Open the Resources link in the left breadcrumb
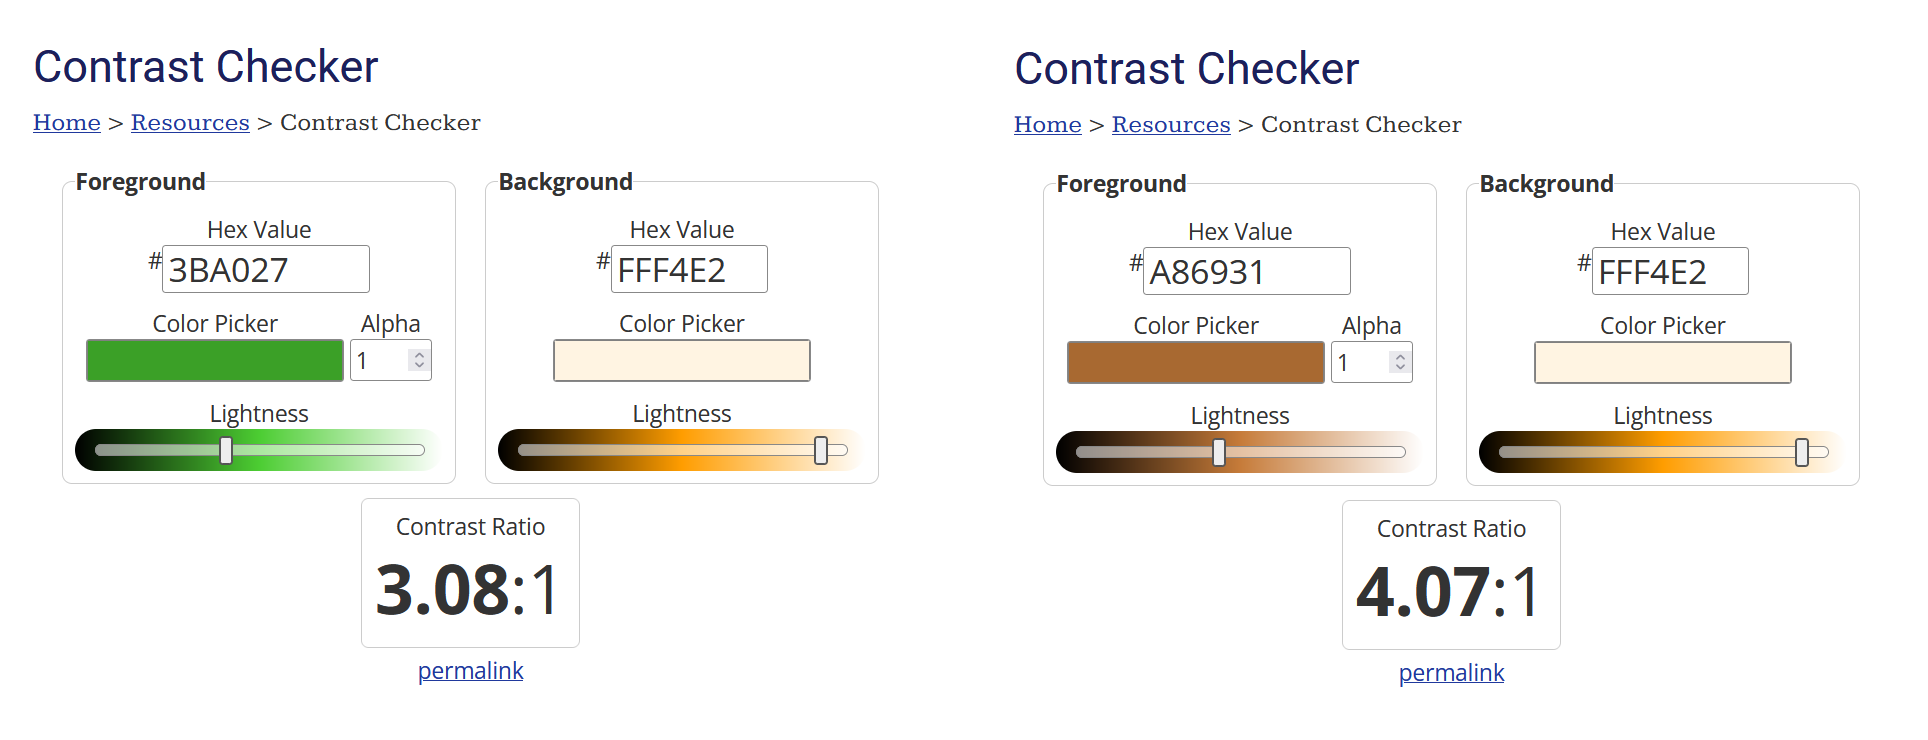Image resolution: width=1928 pixels, height=740 pixels. 190,122
